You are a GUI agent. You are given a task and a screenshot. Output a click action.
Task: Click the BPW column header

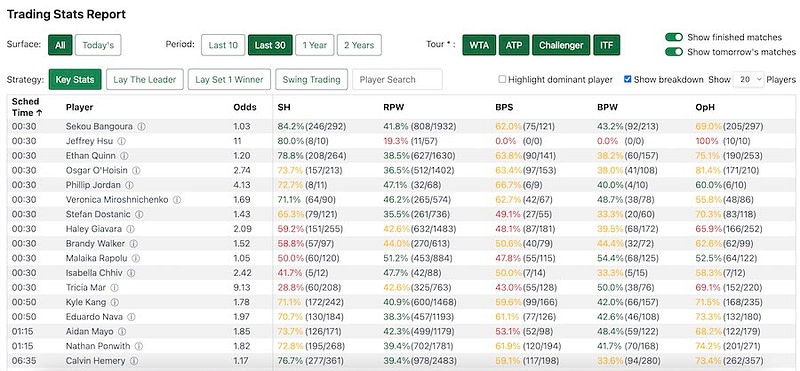click(x=607, y=107)
